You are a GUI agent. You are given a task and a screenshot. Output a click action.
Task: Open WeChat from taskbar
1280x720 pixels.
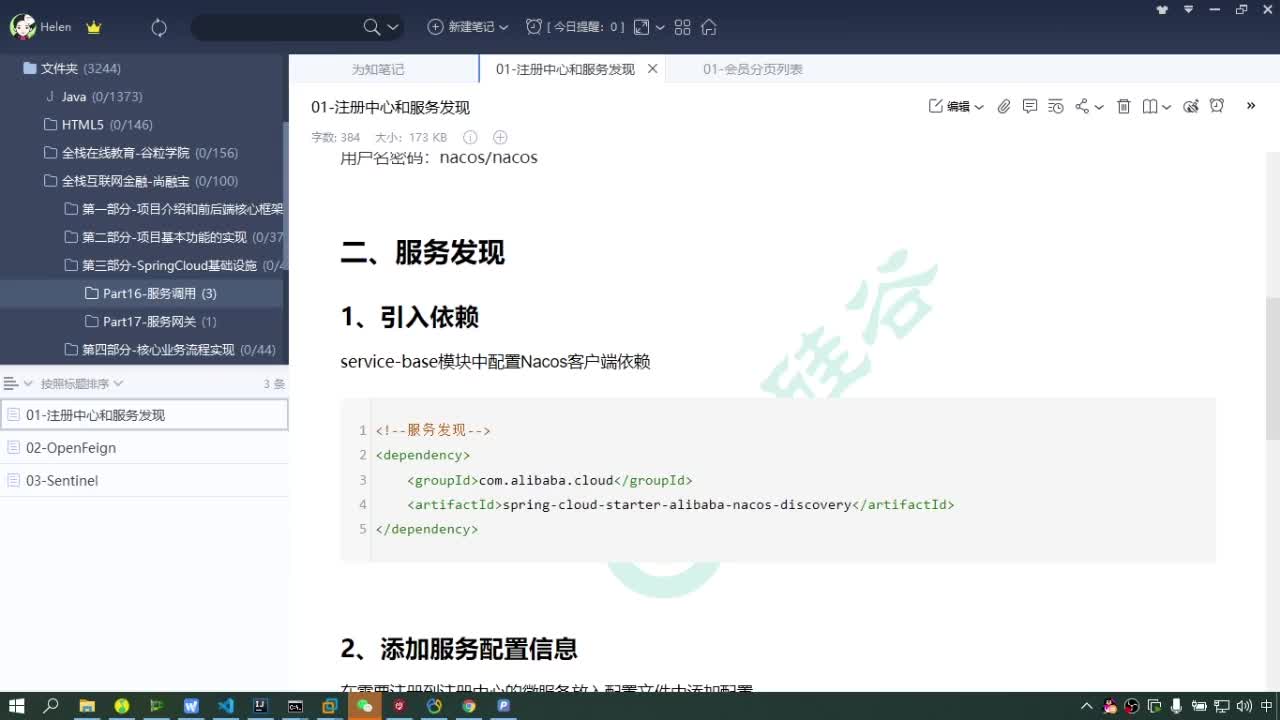coord(364,706)
